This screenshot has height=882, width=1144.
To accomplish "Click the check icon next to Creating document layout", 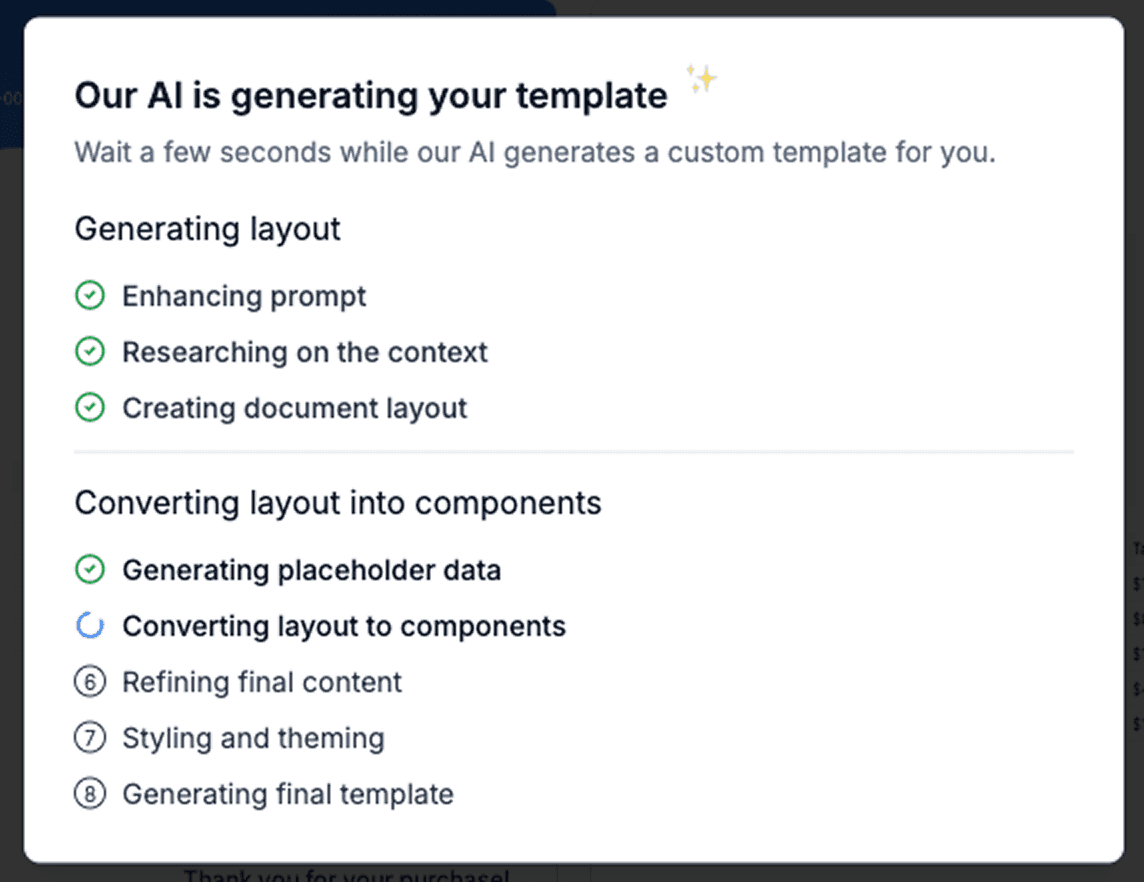I will (89, 407).
